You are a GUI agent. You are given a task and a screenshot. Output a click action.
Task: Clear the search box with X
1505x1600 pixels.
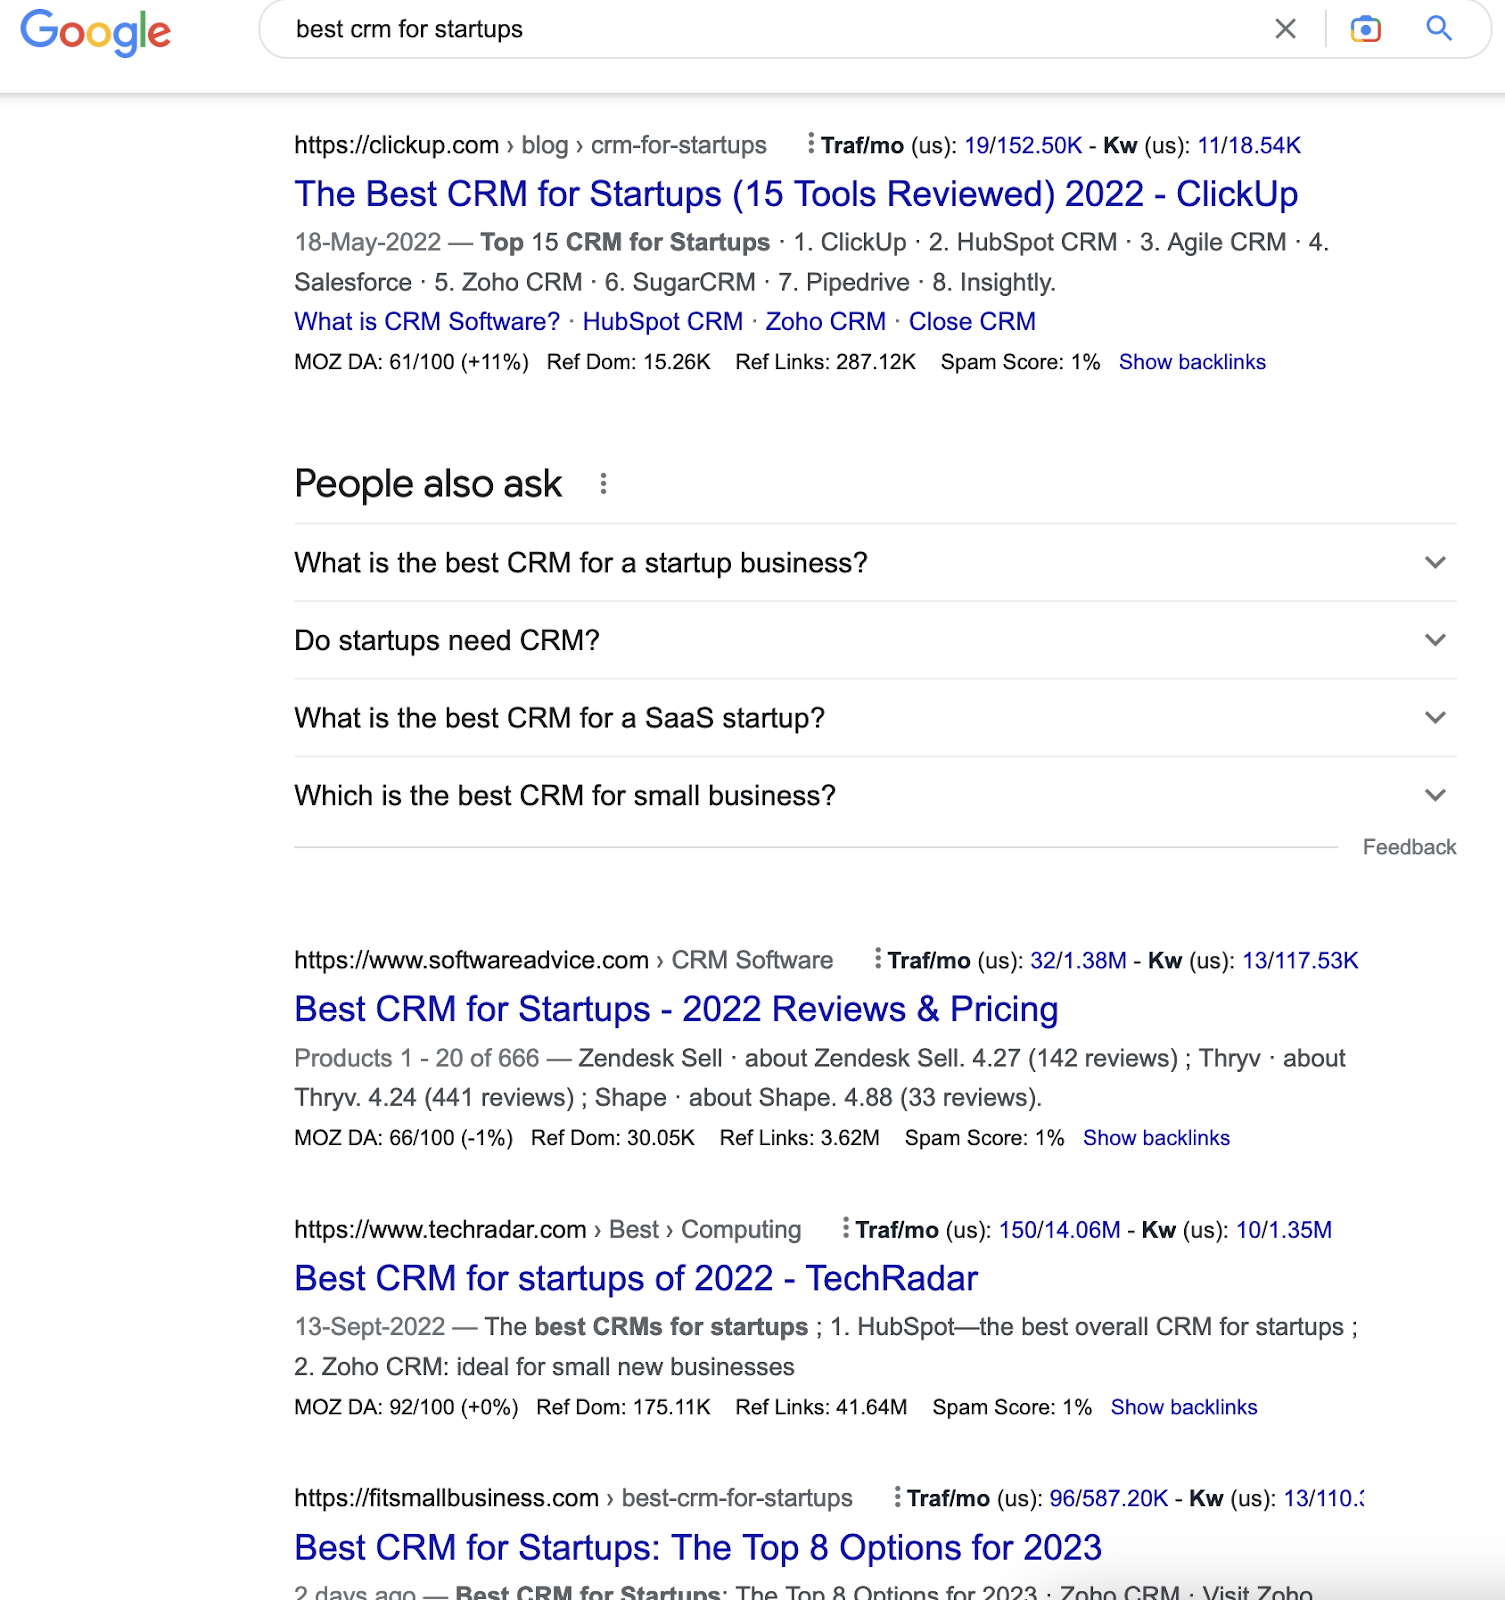[x=1285, y=29]
